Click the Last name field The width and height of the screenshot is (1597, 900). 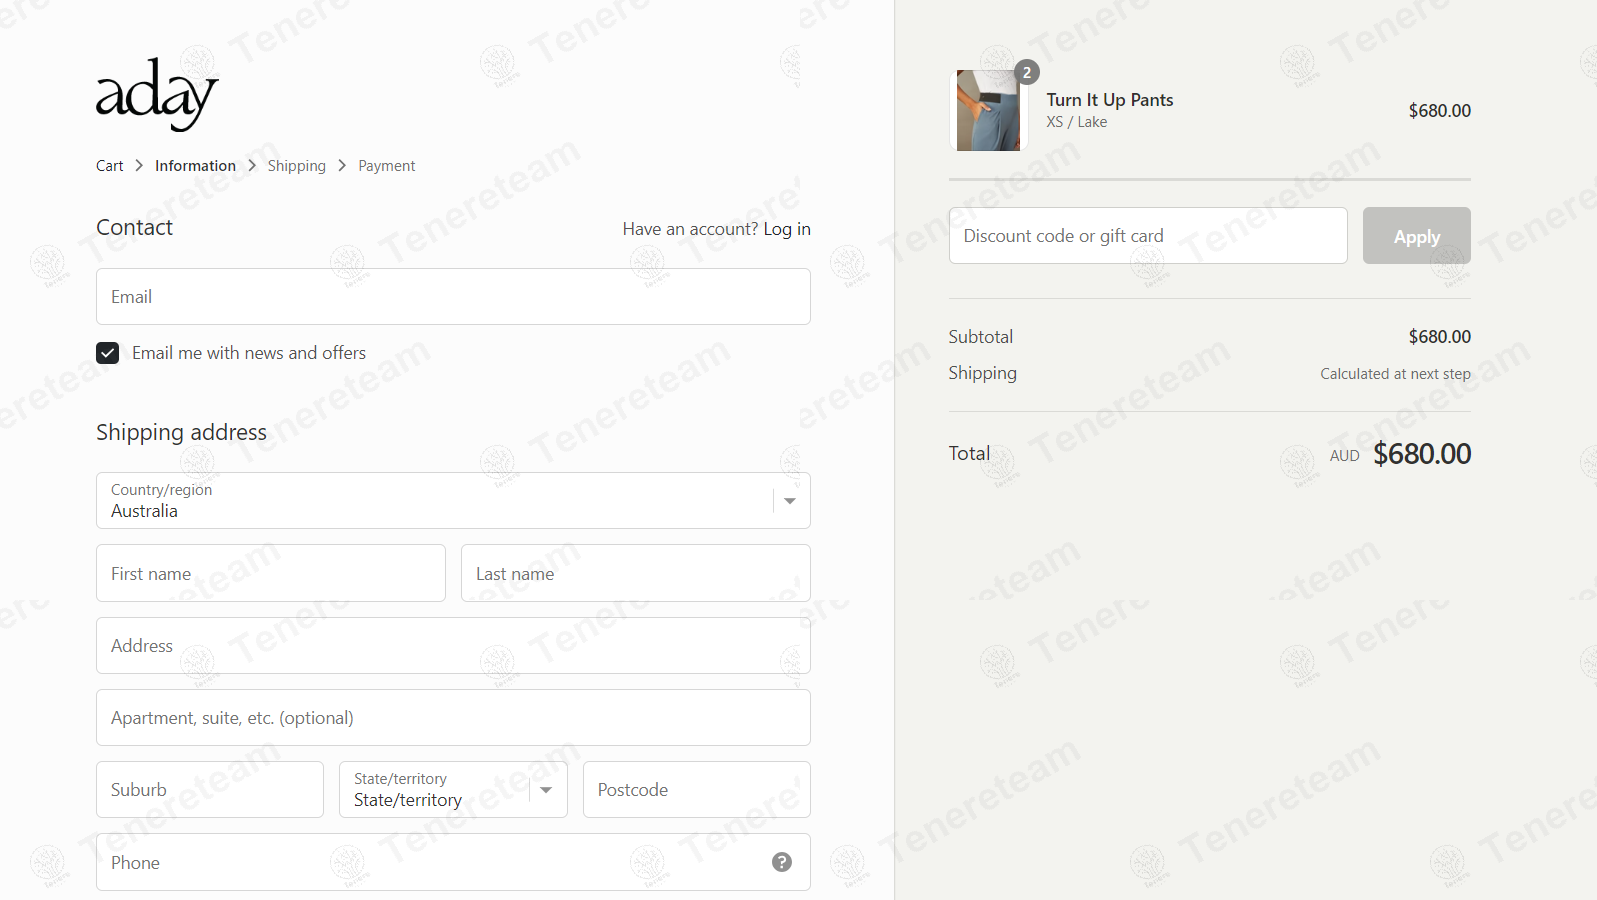636,573
